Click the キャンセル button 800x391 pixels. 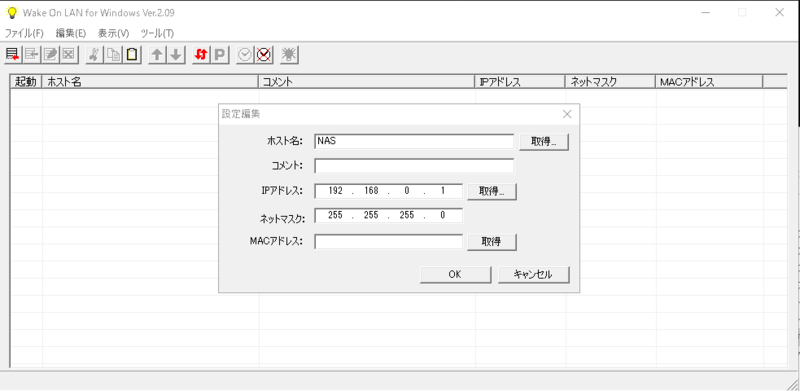pyautogui.click(x=533, y=274)
